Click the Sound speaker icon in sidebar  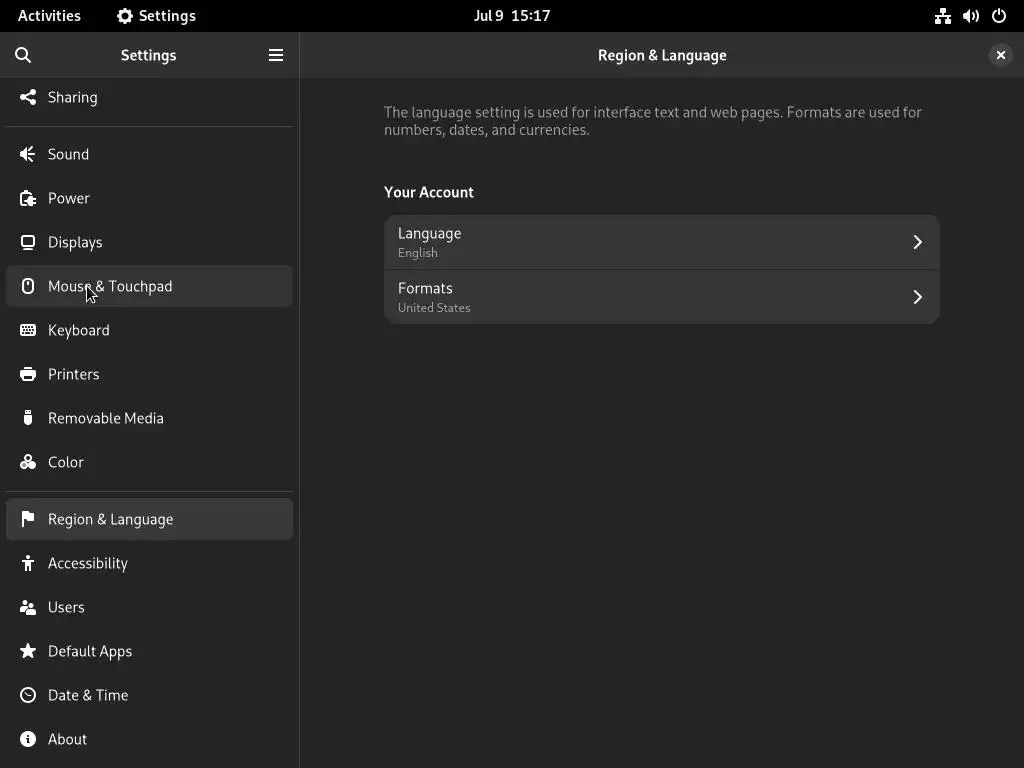coord(28,154)
